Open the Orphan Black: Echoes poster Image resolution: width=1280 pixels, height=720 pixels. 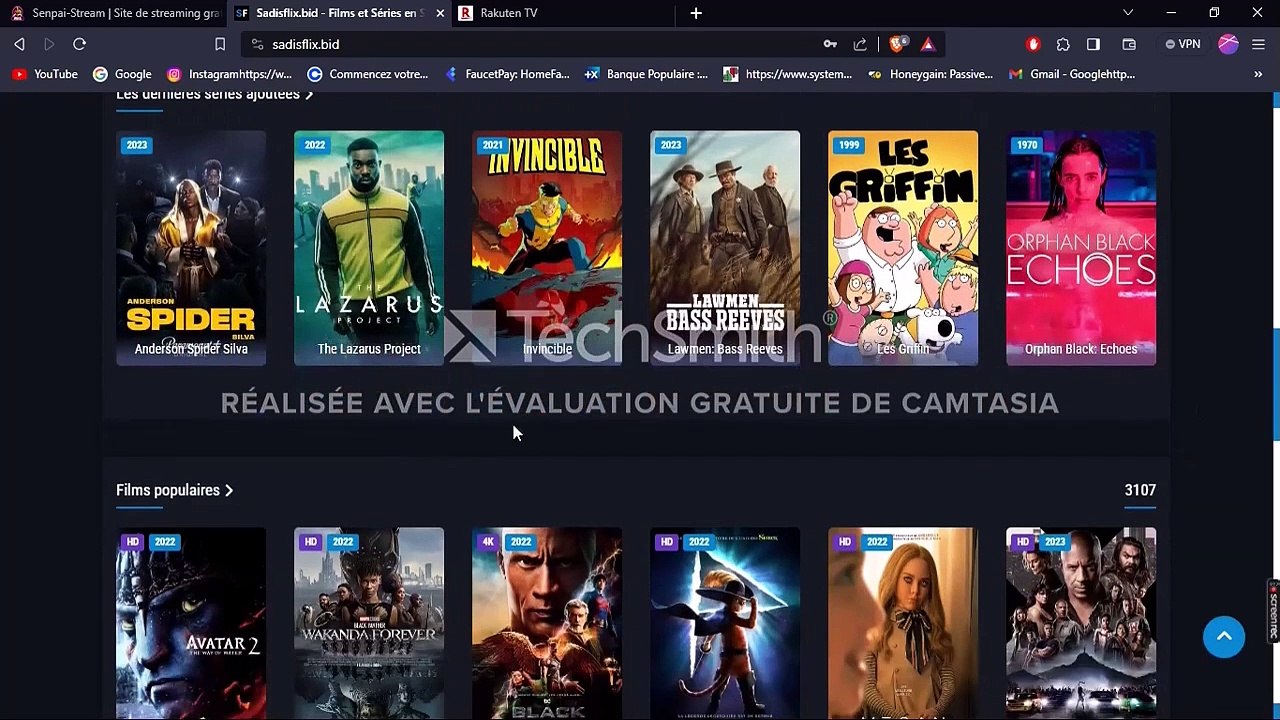click(1081, 248)
